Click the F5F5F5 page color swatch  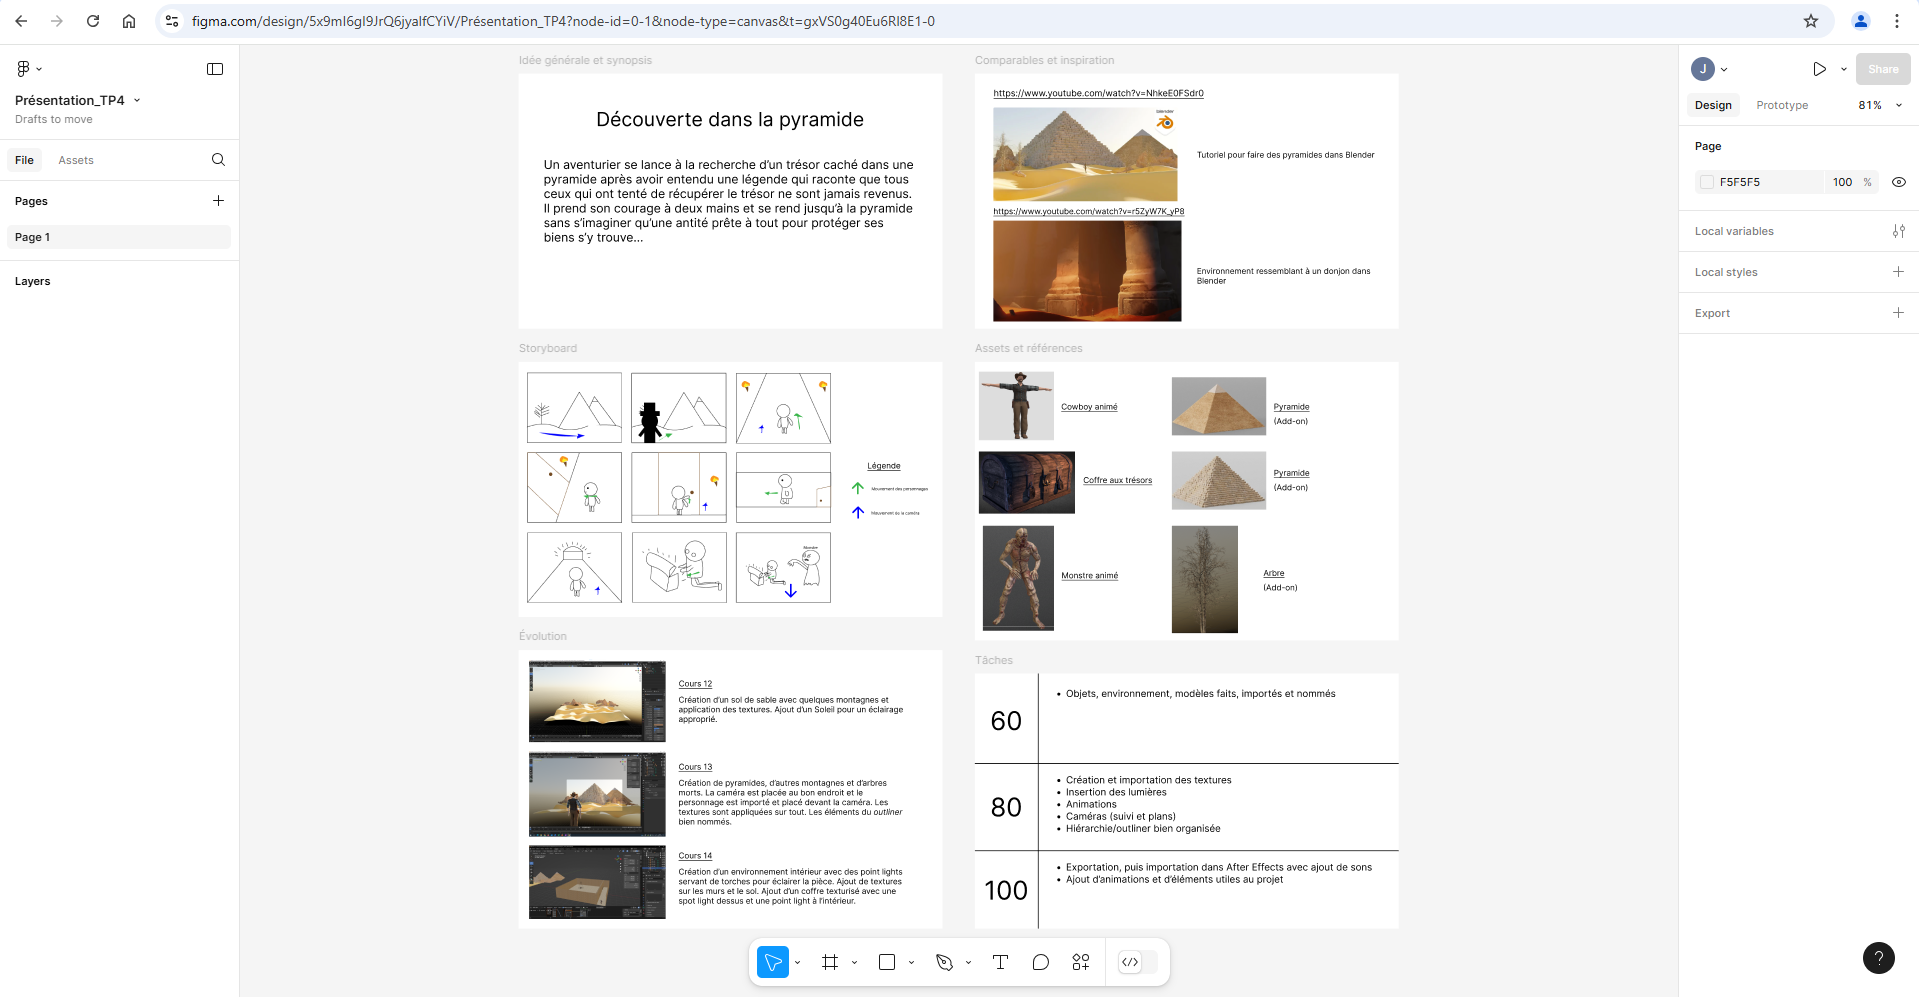click(x=1707, y=182)
